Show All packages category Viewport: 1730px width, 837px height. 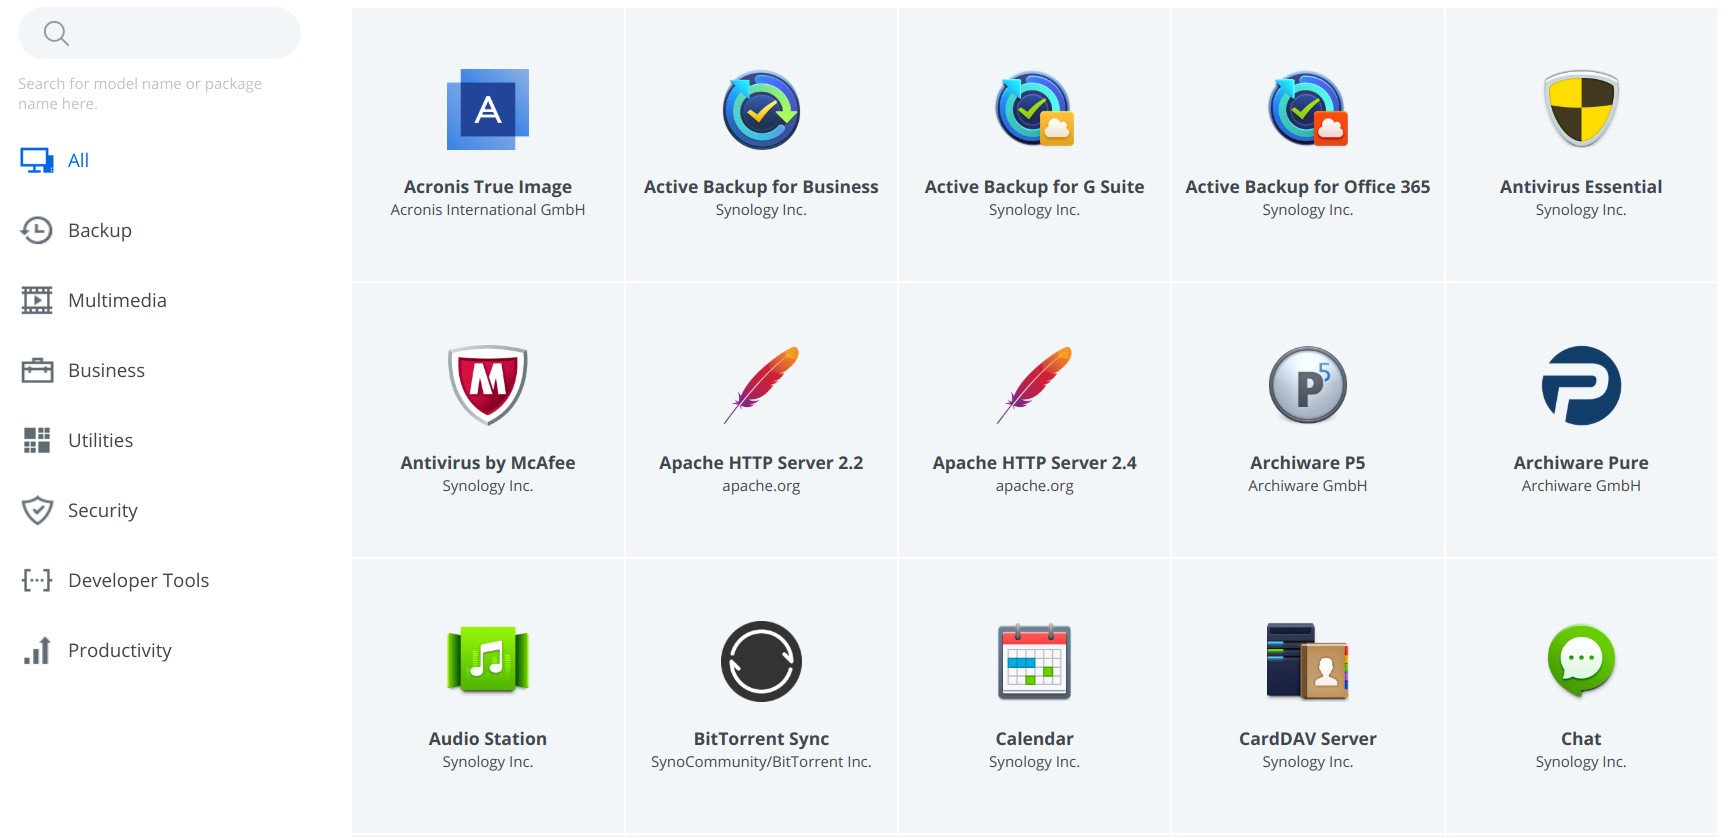[x=78, y=160]
